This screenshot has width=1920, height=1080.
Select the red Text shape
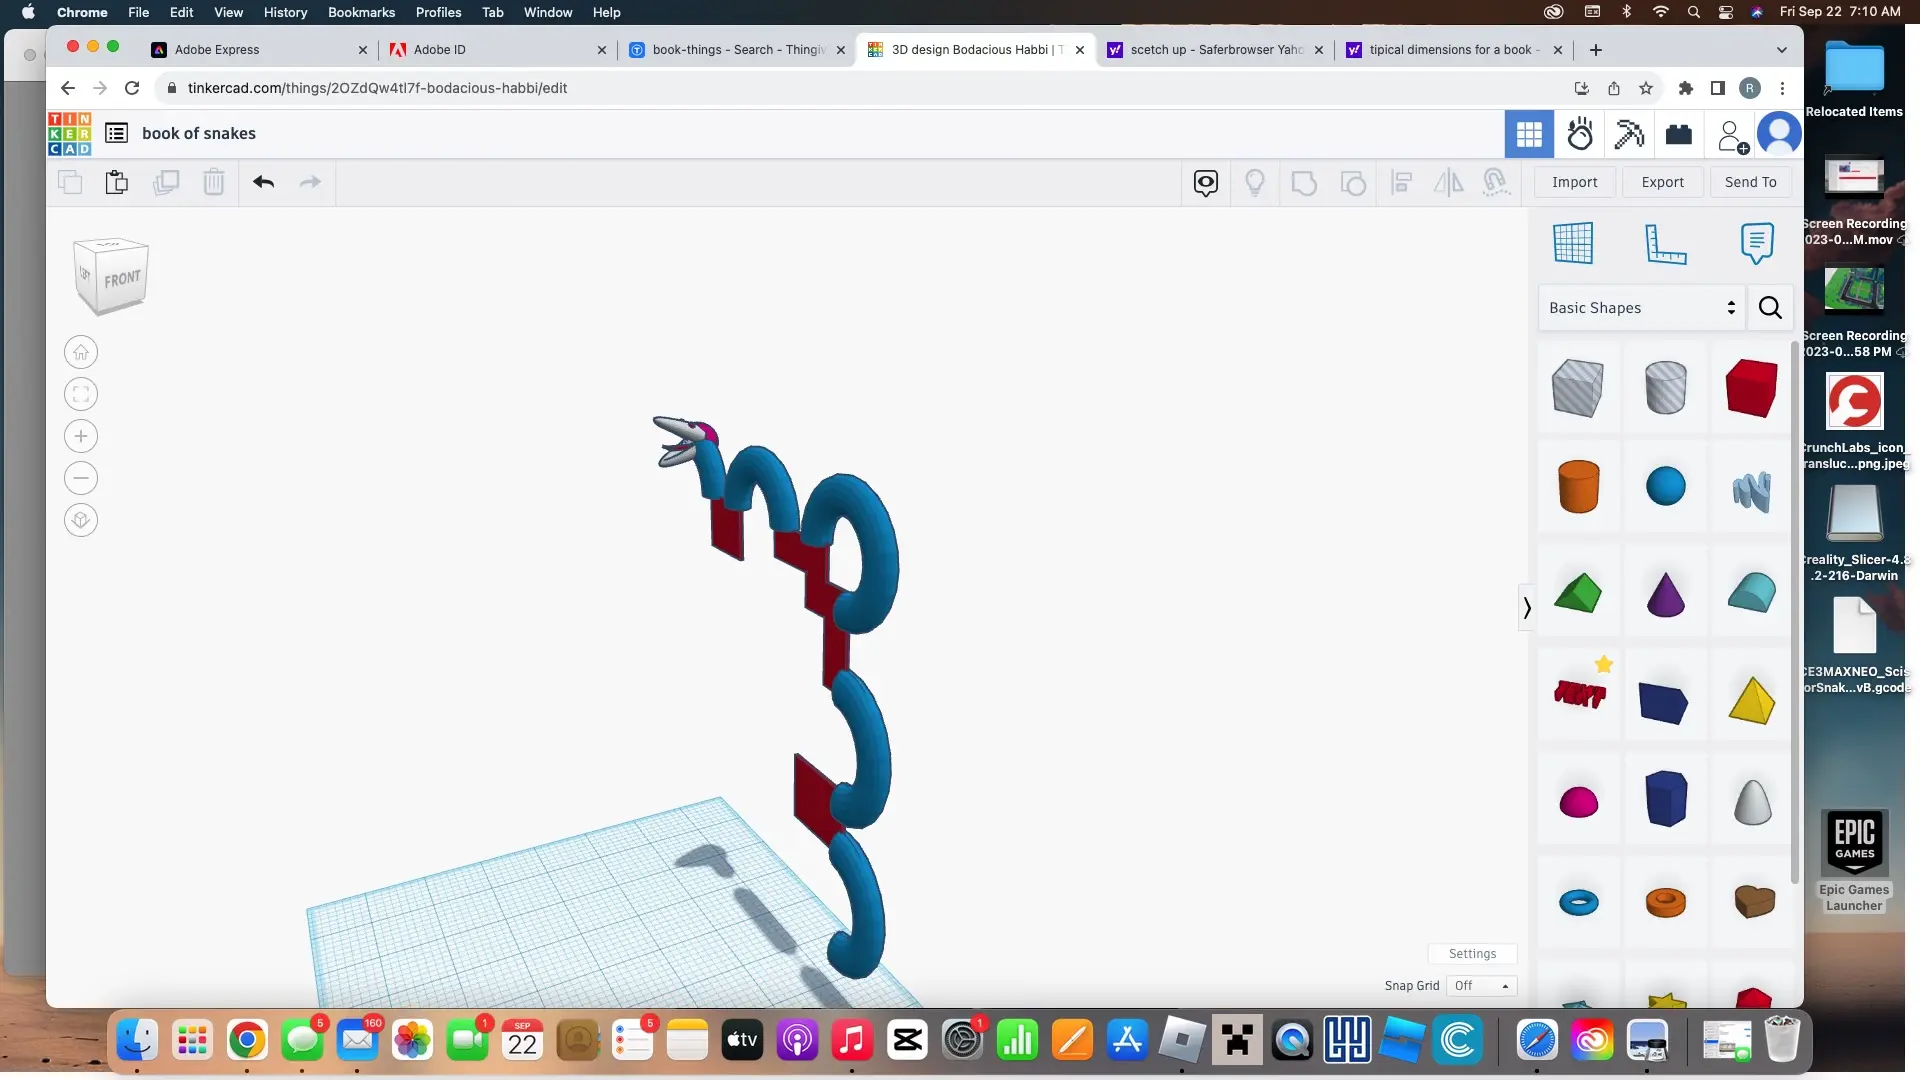1580,694
